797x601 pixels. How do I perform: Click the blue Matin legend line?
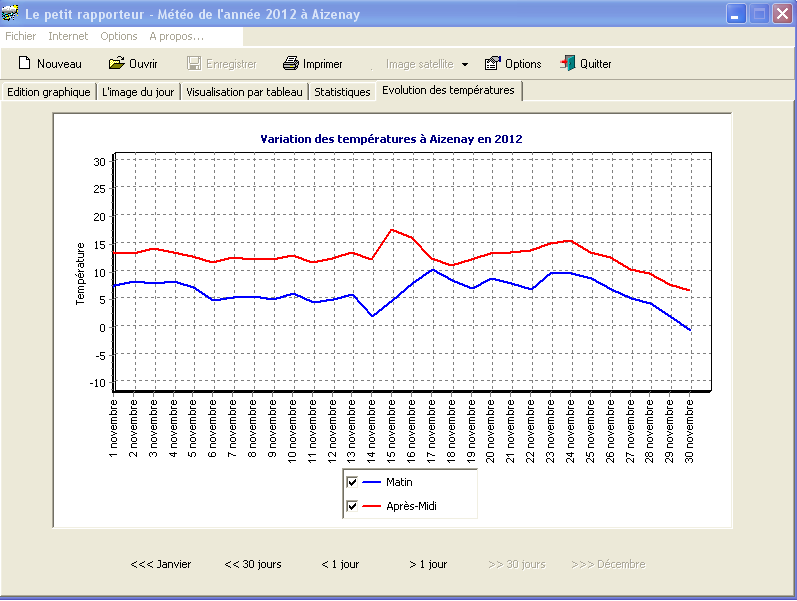[371, 482]
